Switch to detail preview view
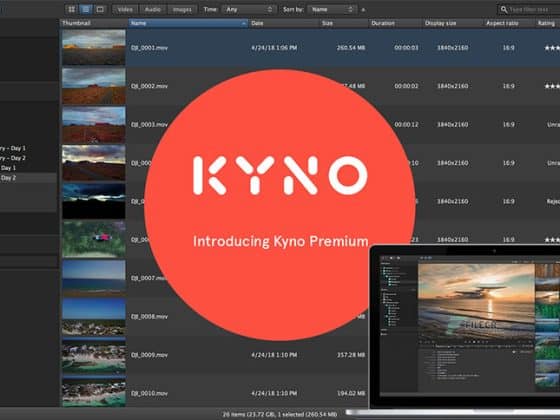Viewport: 560px width, 420px height. coord(100,9)
